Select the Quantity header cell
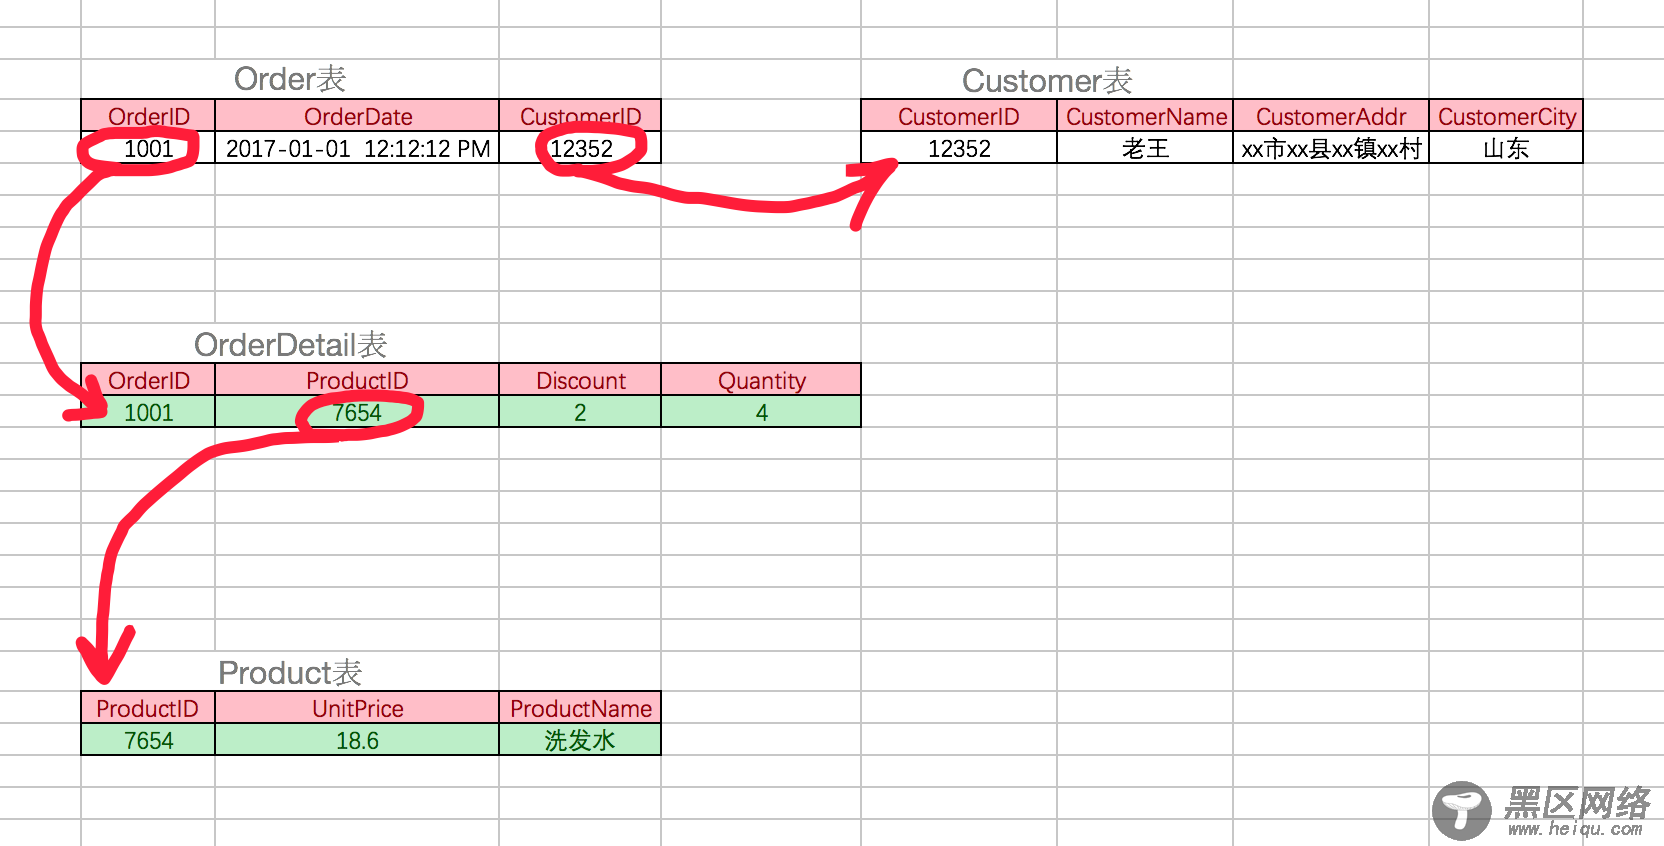The image size is (1664, 846). coord(761,380)
